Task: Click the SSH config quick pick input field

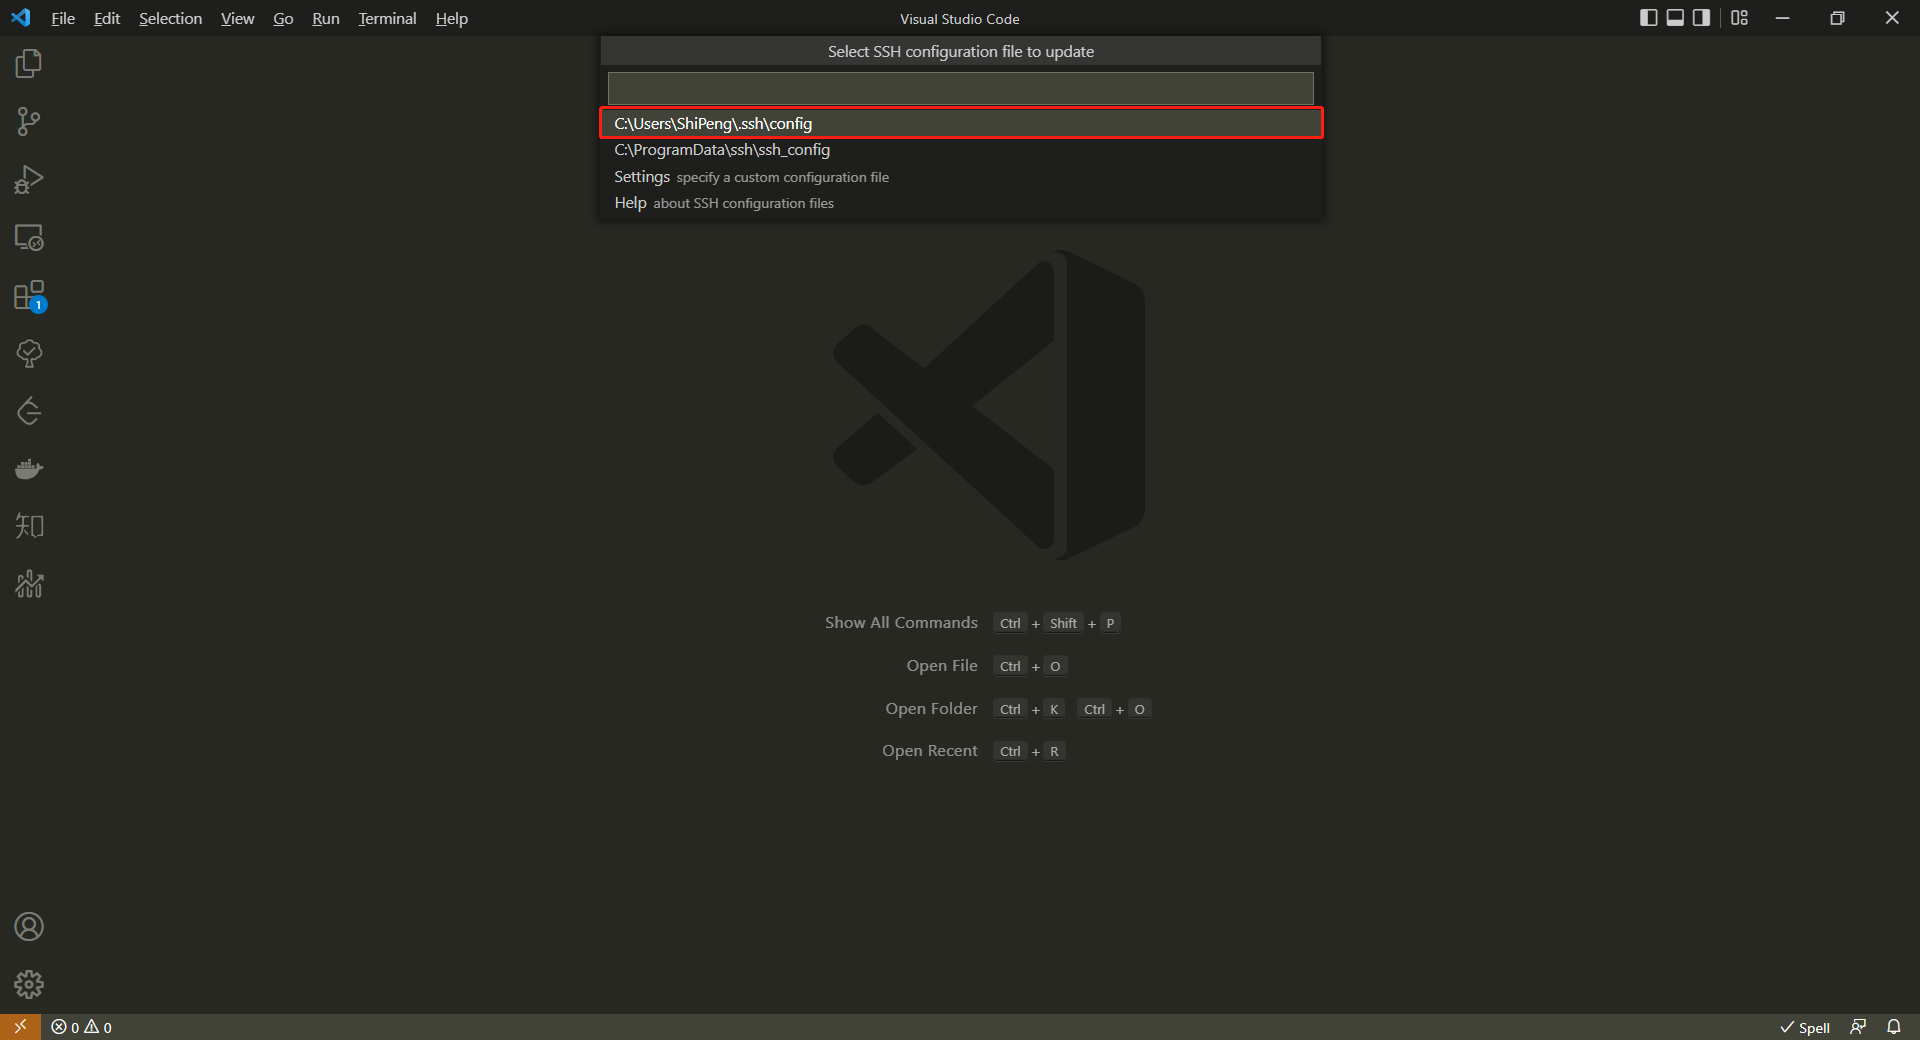Action: (959, 88)
